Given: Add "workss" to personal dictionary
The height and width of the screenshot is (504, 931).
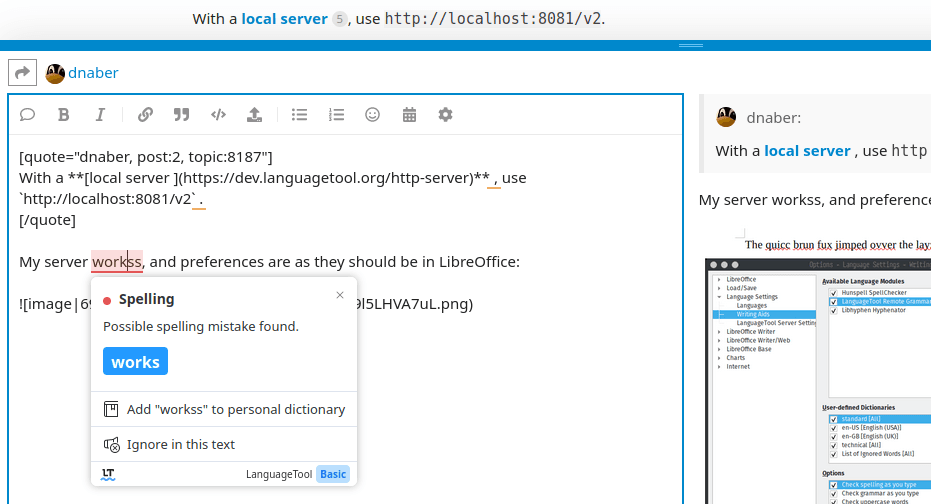Looking at the screenshot, I should 224,410.
